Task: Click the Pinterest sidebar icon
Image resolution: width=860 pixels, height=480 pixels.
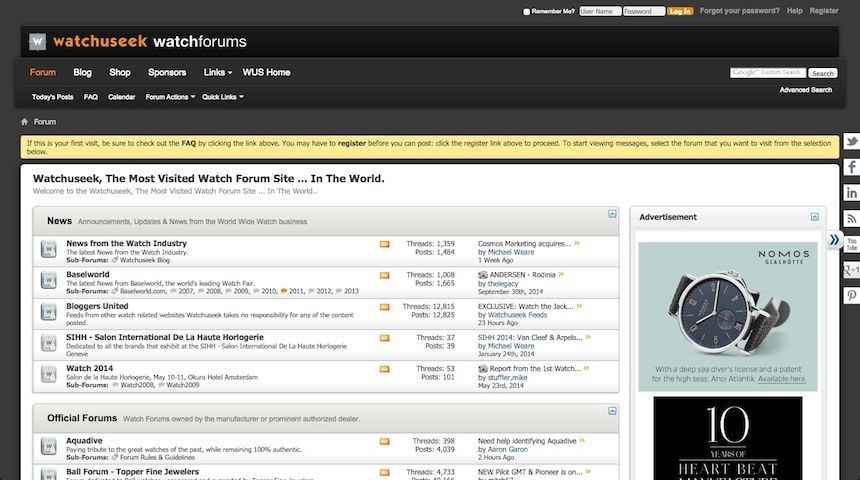Action: (851, 295)
